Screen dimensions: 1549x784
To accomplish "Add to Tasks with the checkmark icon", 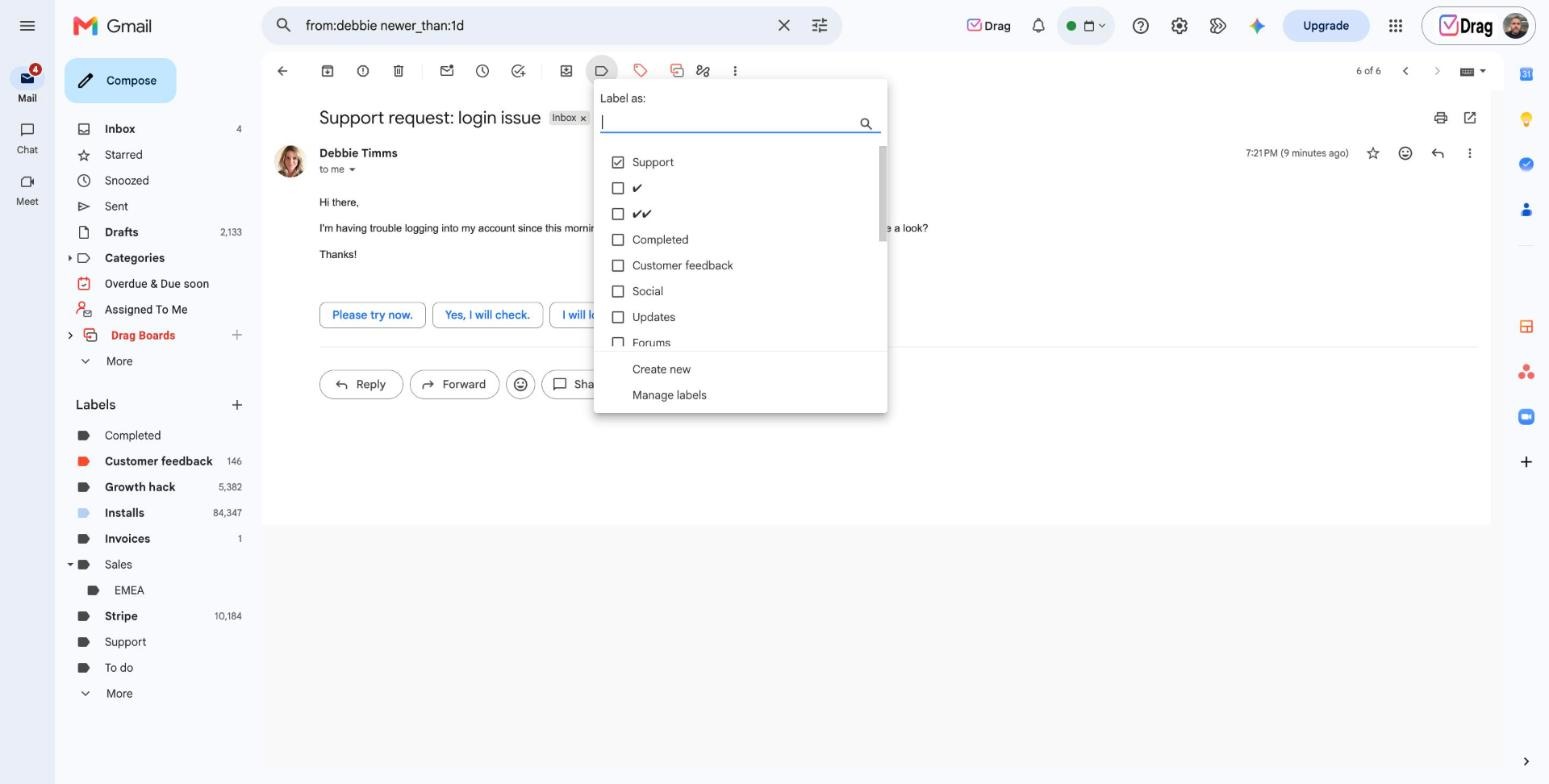I will (x=518, y=71).
